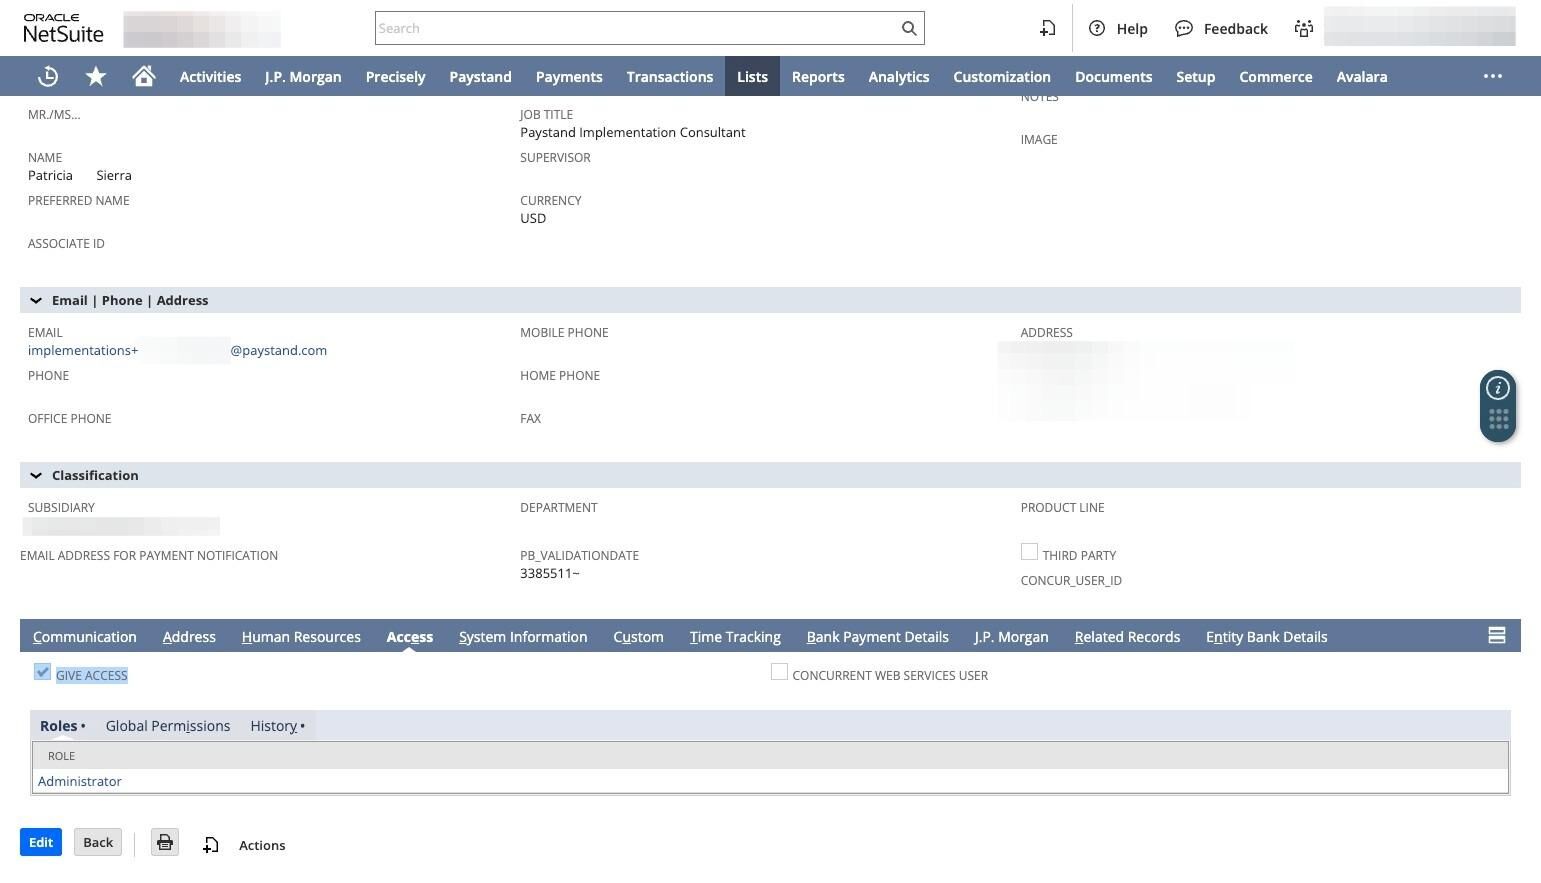The height and width of the screenshot is (883, 1541).
Task: Click the favorites star icon
Action: pos(95,76)
